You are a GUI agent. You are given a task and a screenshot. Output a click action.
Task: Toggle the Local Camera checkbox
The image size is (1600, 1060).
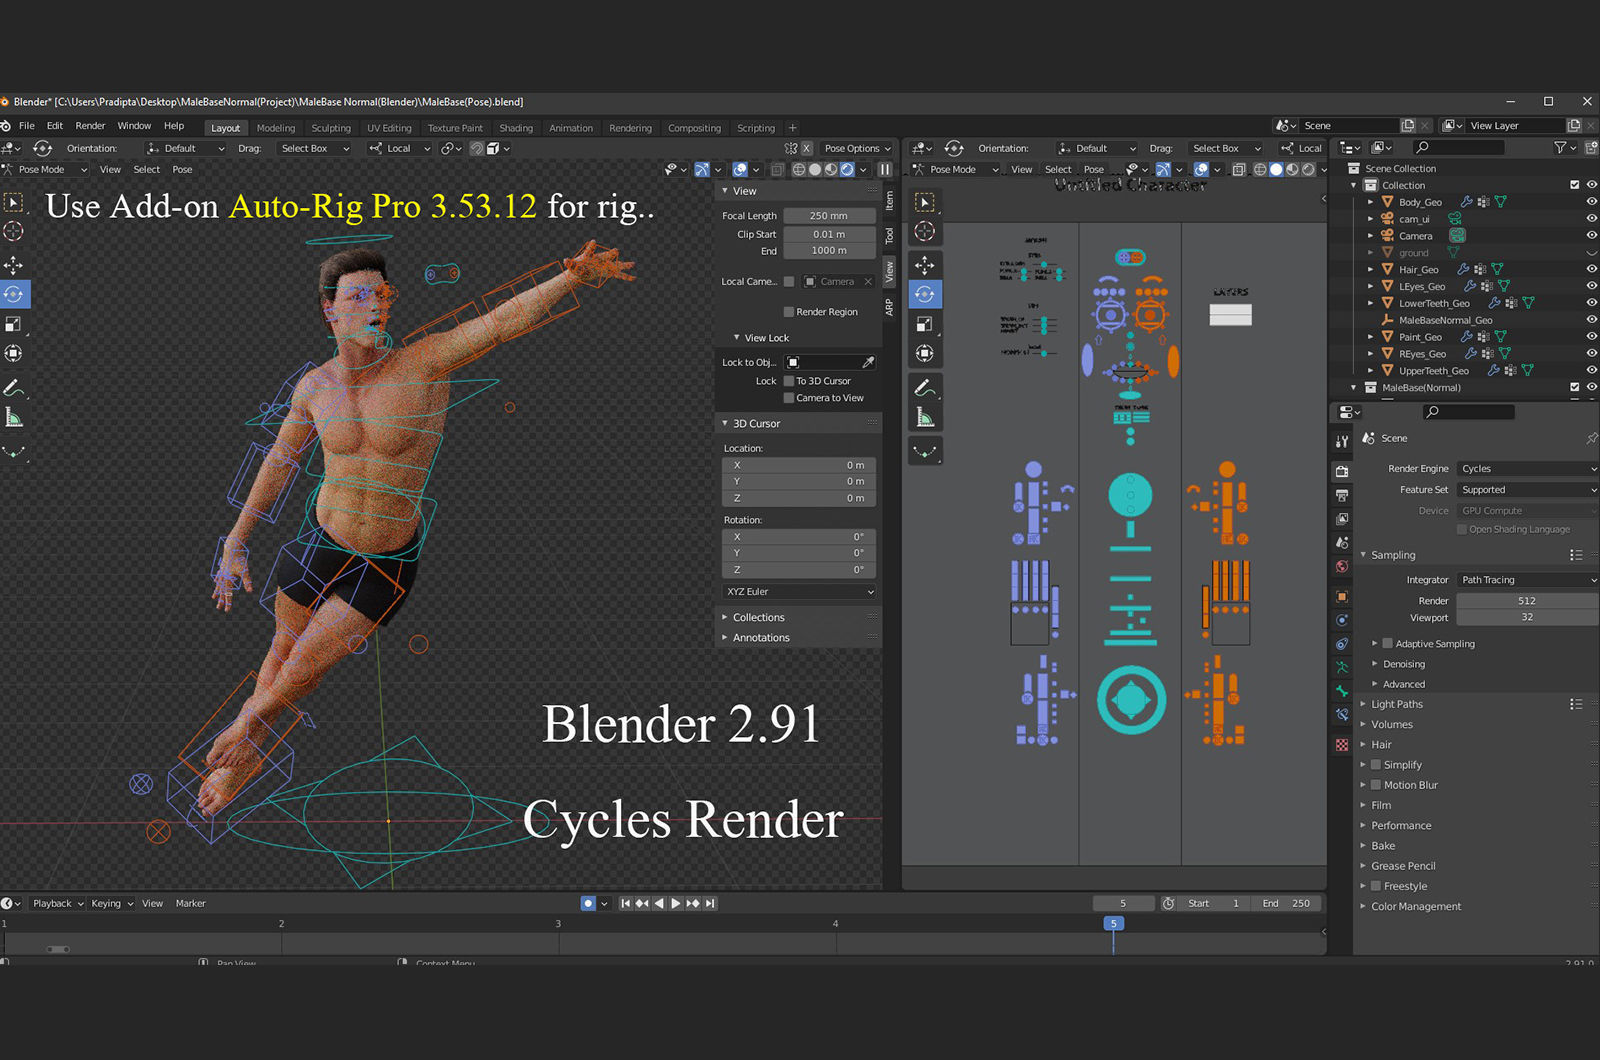[x=789, y=282]
